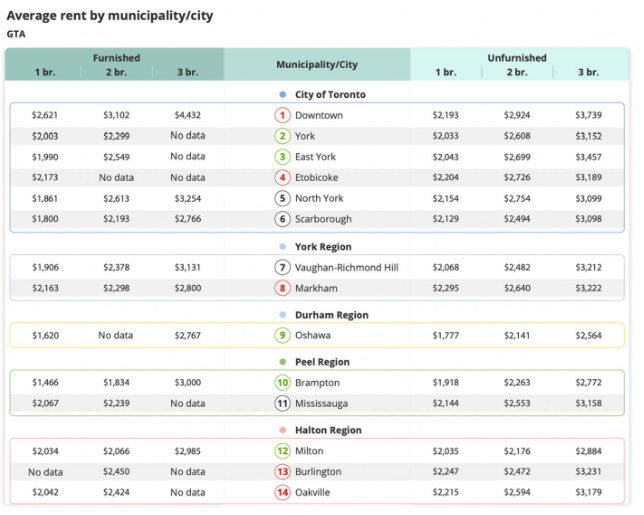This screenshot has height=515, width=644.
Task: Select the circle 10 icon beside Brampton
Action: 283,383
